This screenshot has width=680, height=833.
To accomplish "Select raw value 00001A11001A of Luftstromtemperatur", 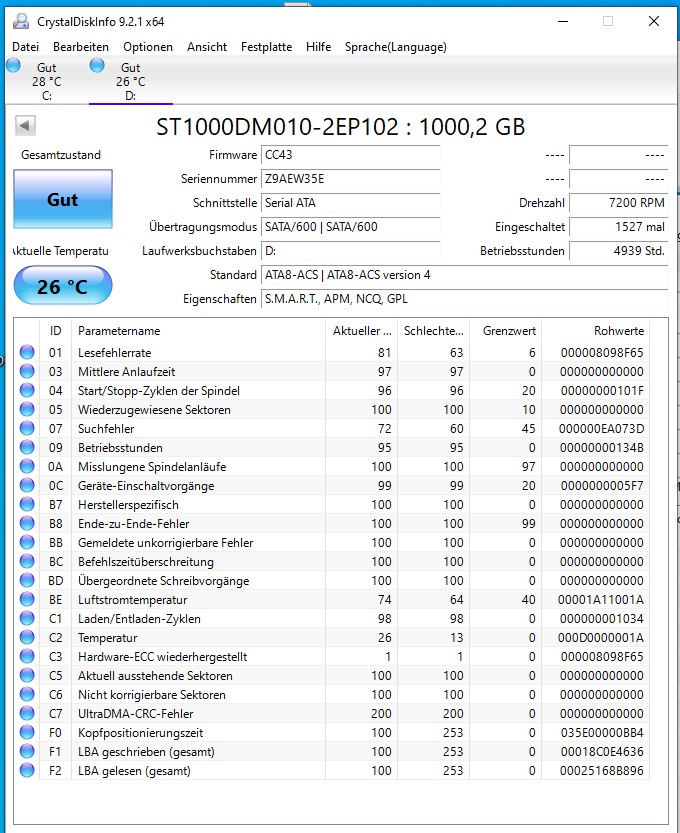I will pos(601,600).
